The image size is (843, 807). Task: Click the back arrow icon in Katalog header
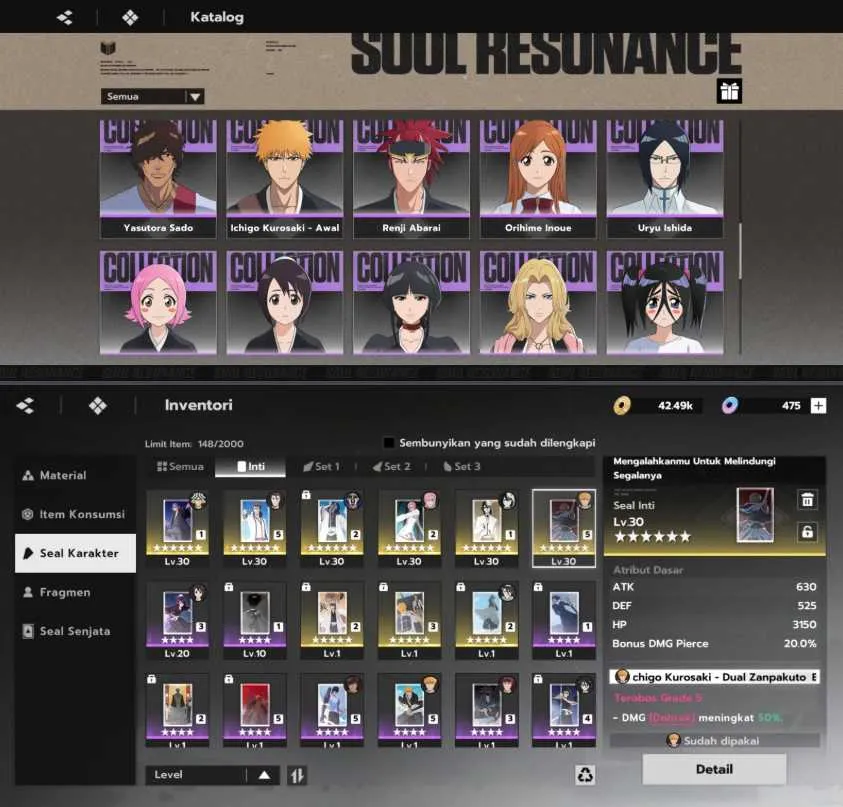[x=65, y=18]
